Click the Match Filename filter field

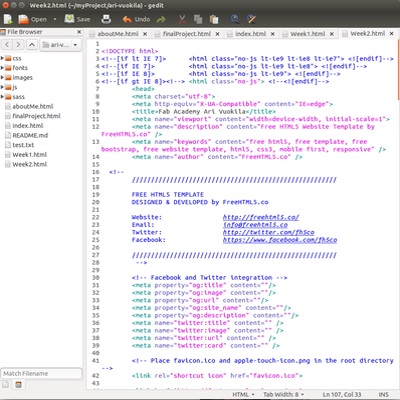(x=41, y=374)
